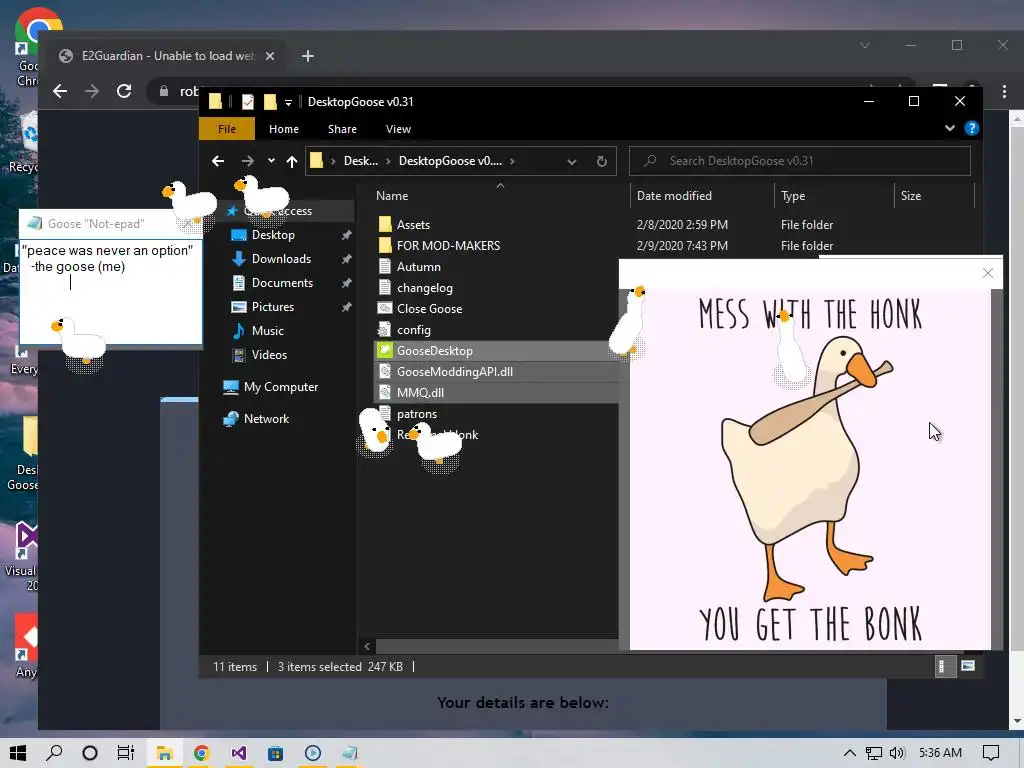The height and width of the screenshot is (768, 1024).
Task: Select the FOR MOD-MAKERS folder
Action: click(448, 246)
